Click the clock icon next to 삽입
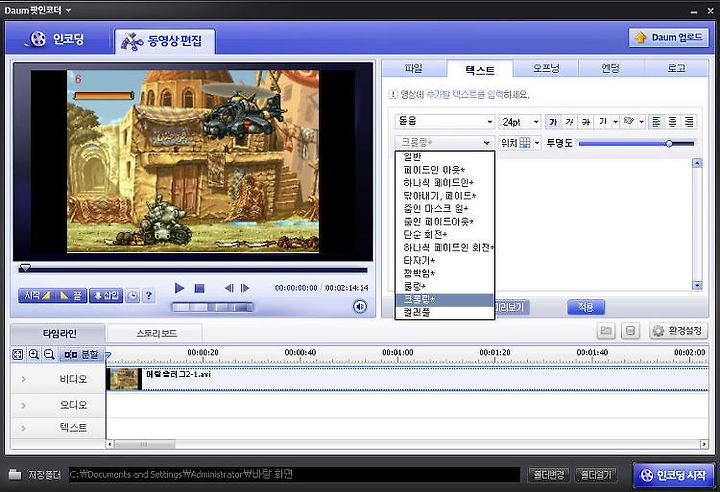 coord(132,295)
